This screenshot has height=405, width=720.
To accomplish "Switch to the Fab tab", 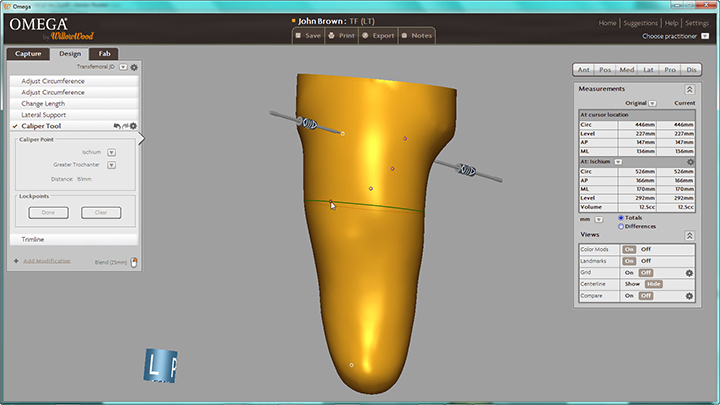I will (104, 53).
